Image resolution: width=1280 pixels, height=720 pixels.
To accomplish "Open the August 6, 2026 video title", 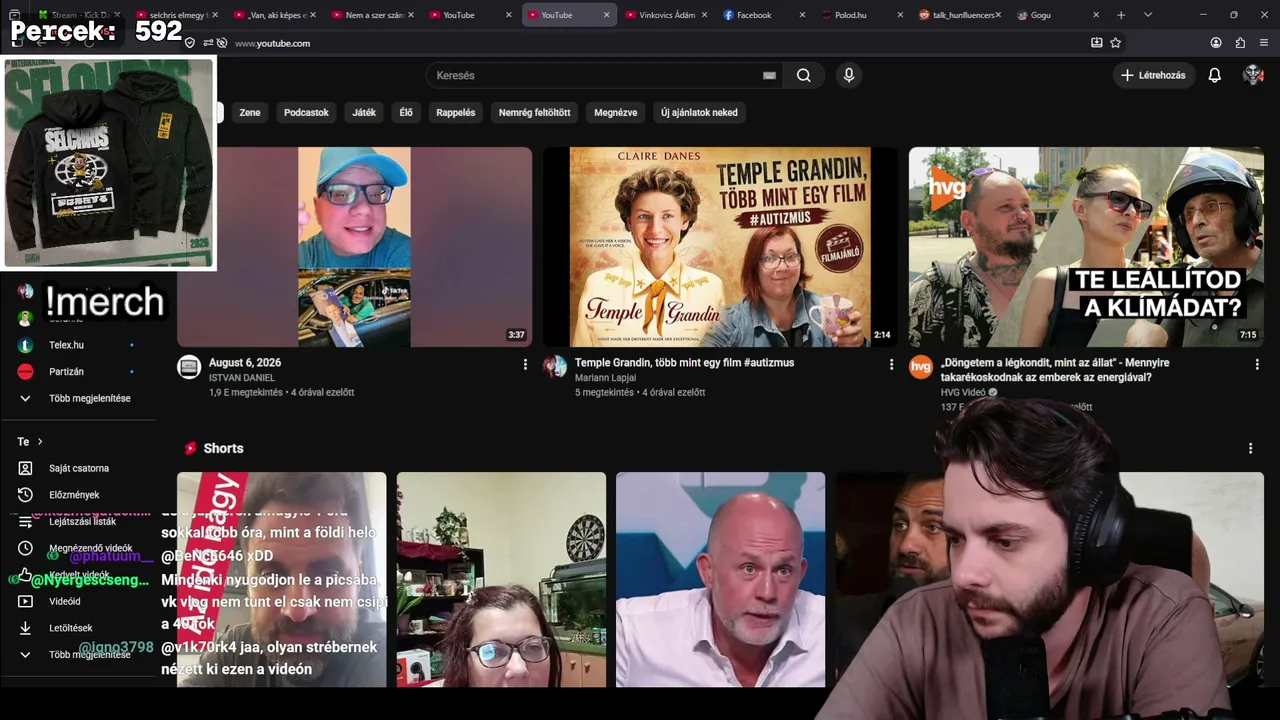I will 245,363.
